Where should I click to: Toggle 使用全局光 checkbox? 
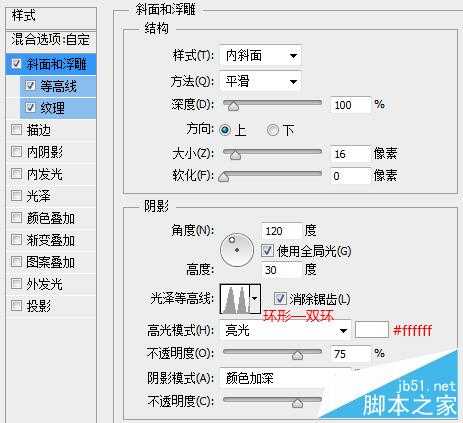[x=267, y=251]
